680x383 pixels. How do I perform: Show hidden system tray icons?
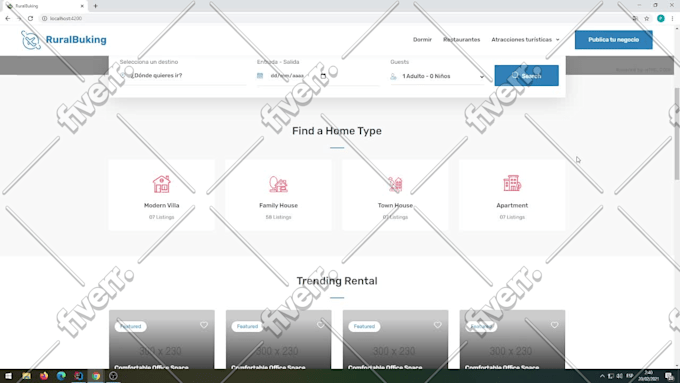pos(602,376)
